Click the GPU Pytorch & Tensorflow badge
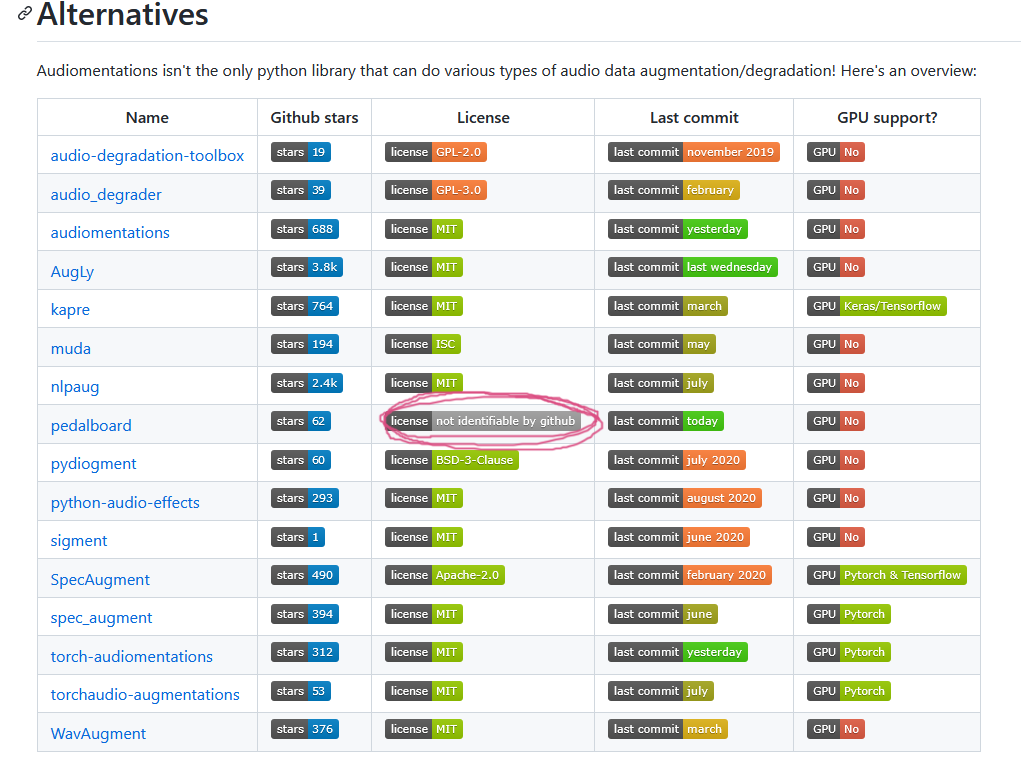The image size is (1021, 760). (x=887, y=575)
